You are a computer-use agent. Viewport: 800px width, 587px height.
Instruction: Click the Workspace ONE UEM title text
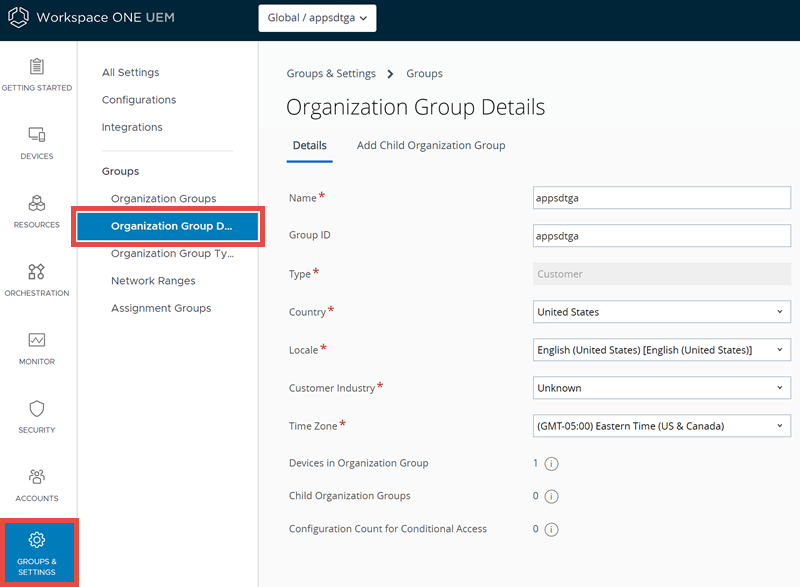[x=106, y=17]
